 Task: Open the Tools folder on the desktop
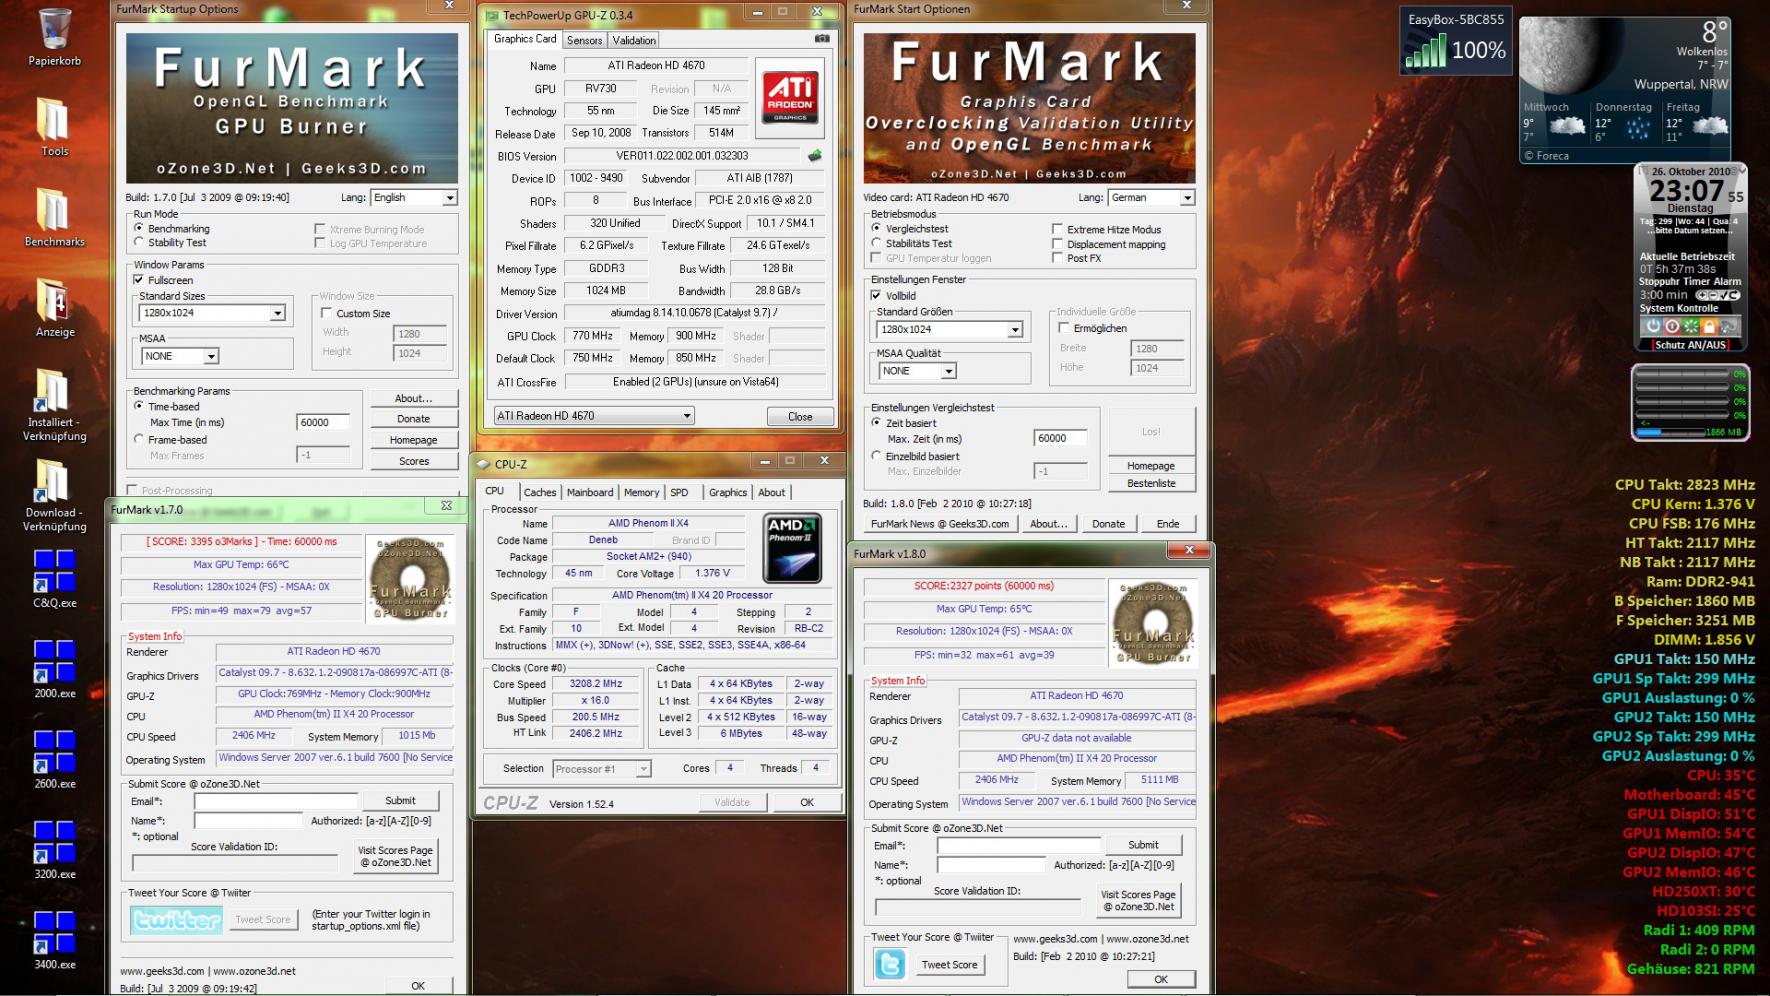54,128
